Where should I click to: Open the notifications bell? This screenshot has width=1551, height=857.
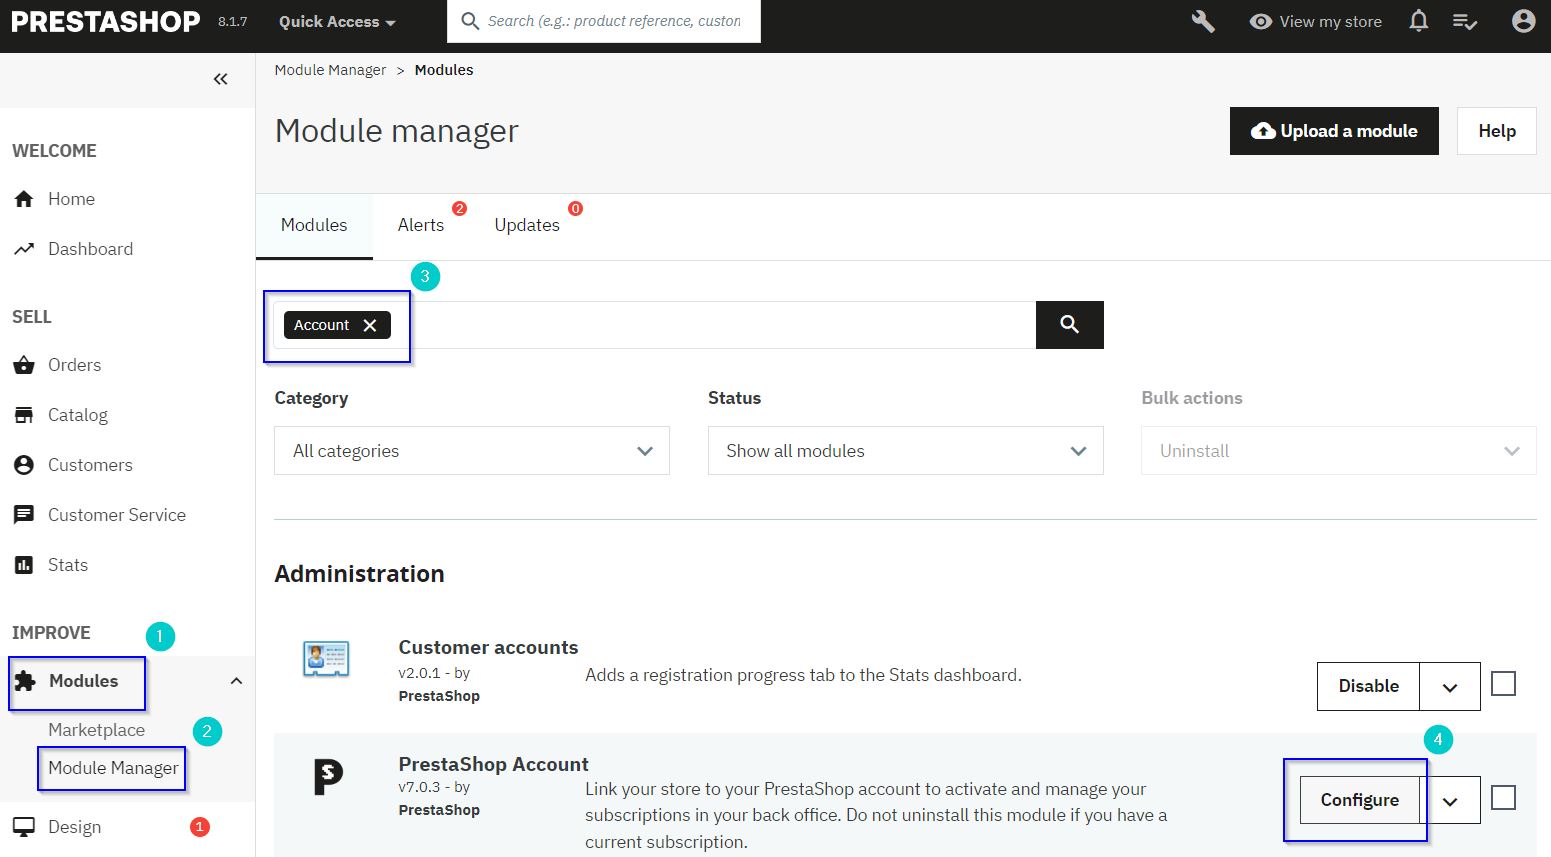1418,21
